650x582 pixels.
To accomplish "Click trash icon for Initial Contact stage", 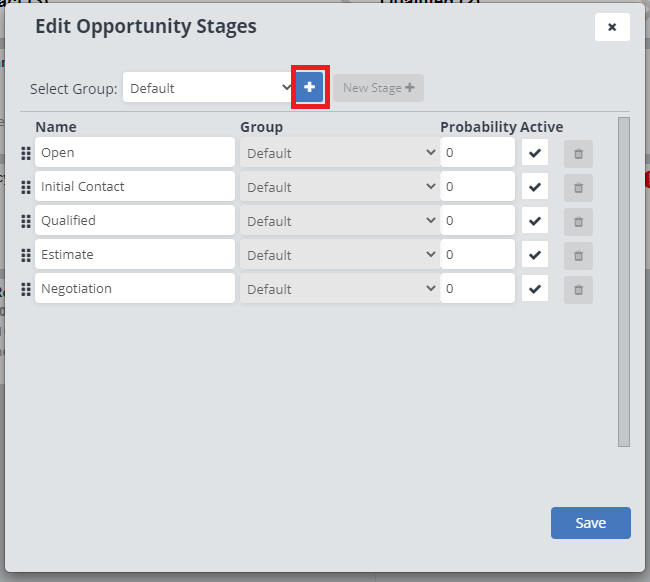I will click(578, 187).
